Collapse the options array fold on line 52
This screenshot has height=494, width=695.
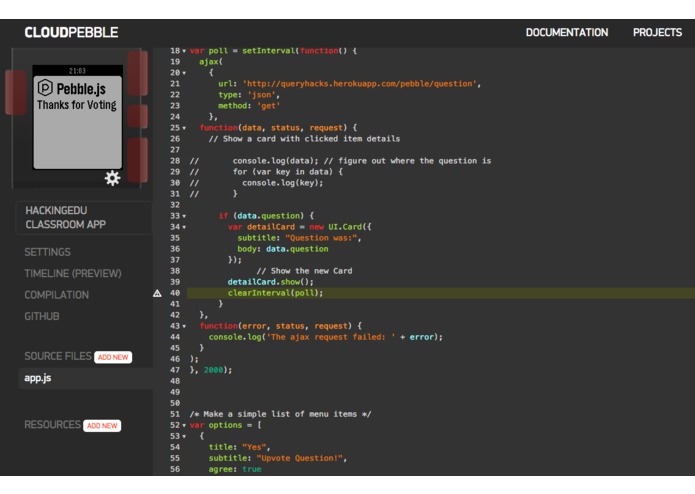pyautogui.click(x=184, y=425)
